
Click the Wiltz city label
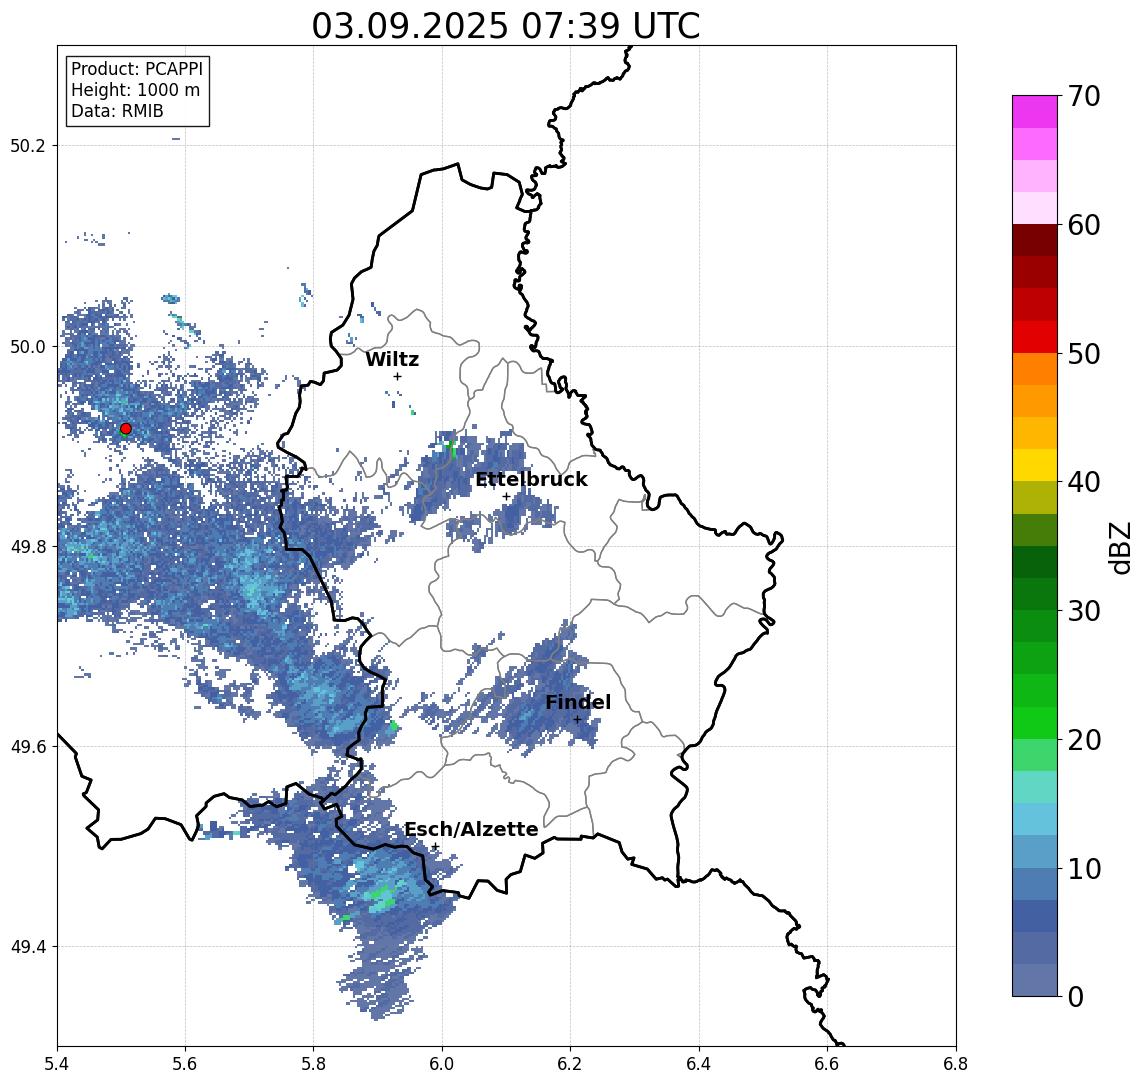pyautogui.click(x=392, y=359)
